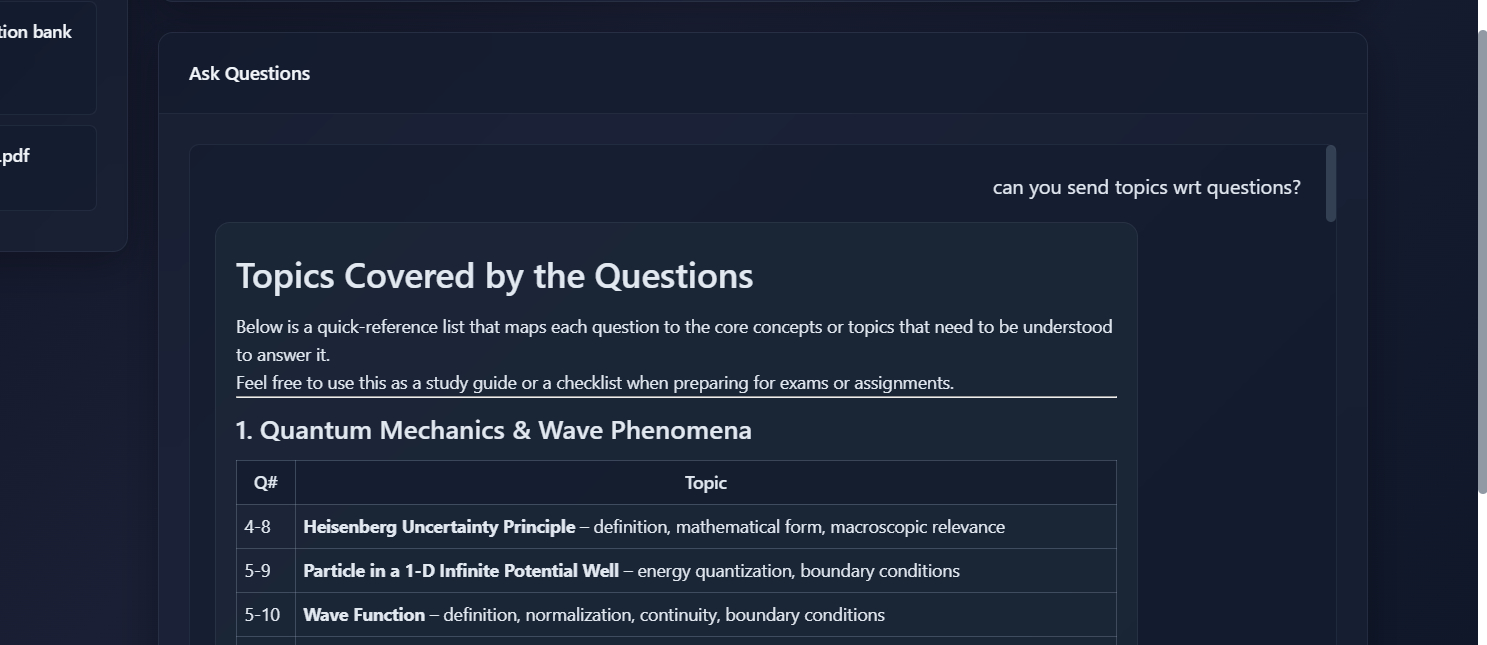Select the 4-8 question number cell

point(266,527)
